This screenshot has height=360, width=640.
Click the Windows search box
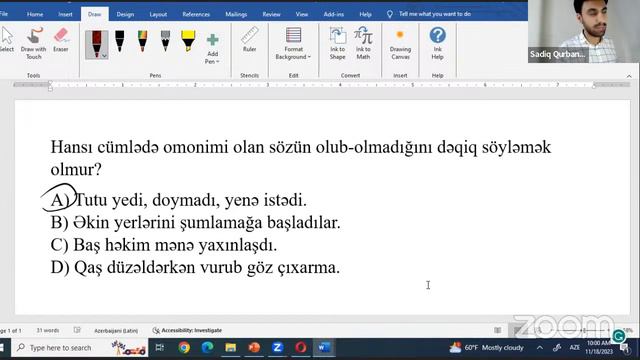tap(80, 348)
